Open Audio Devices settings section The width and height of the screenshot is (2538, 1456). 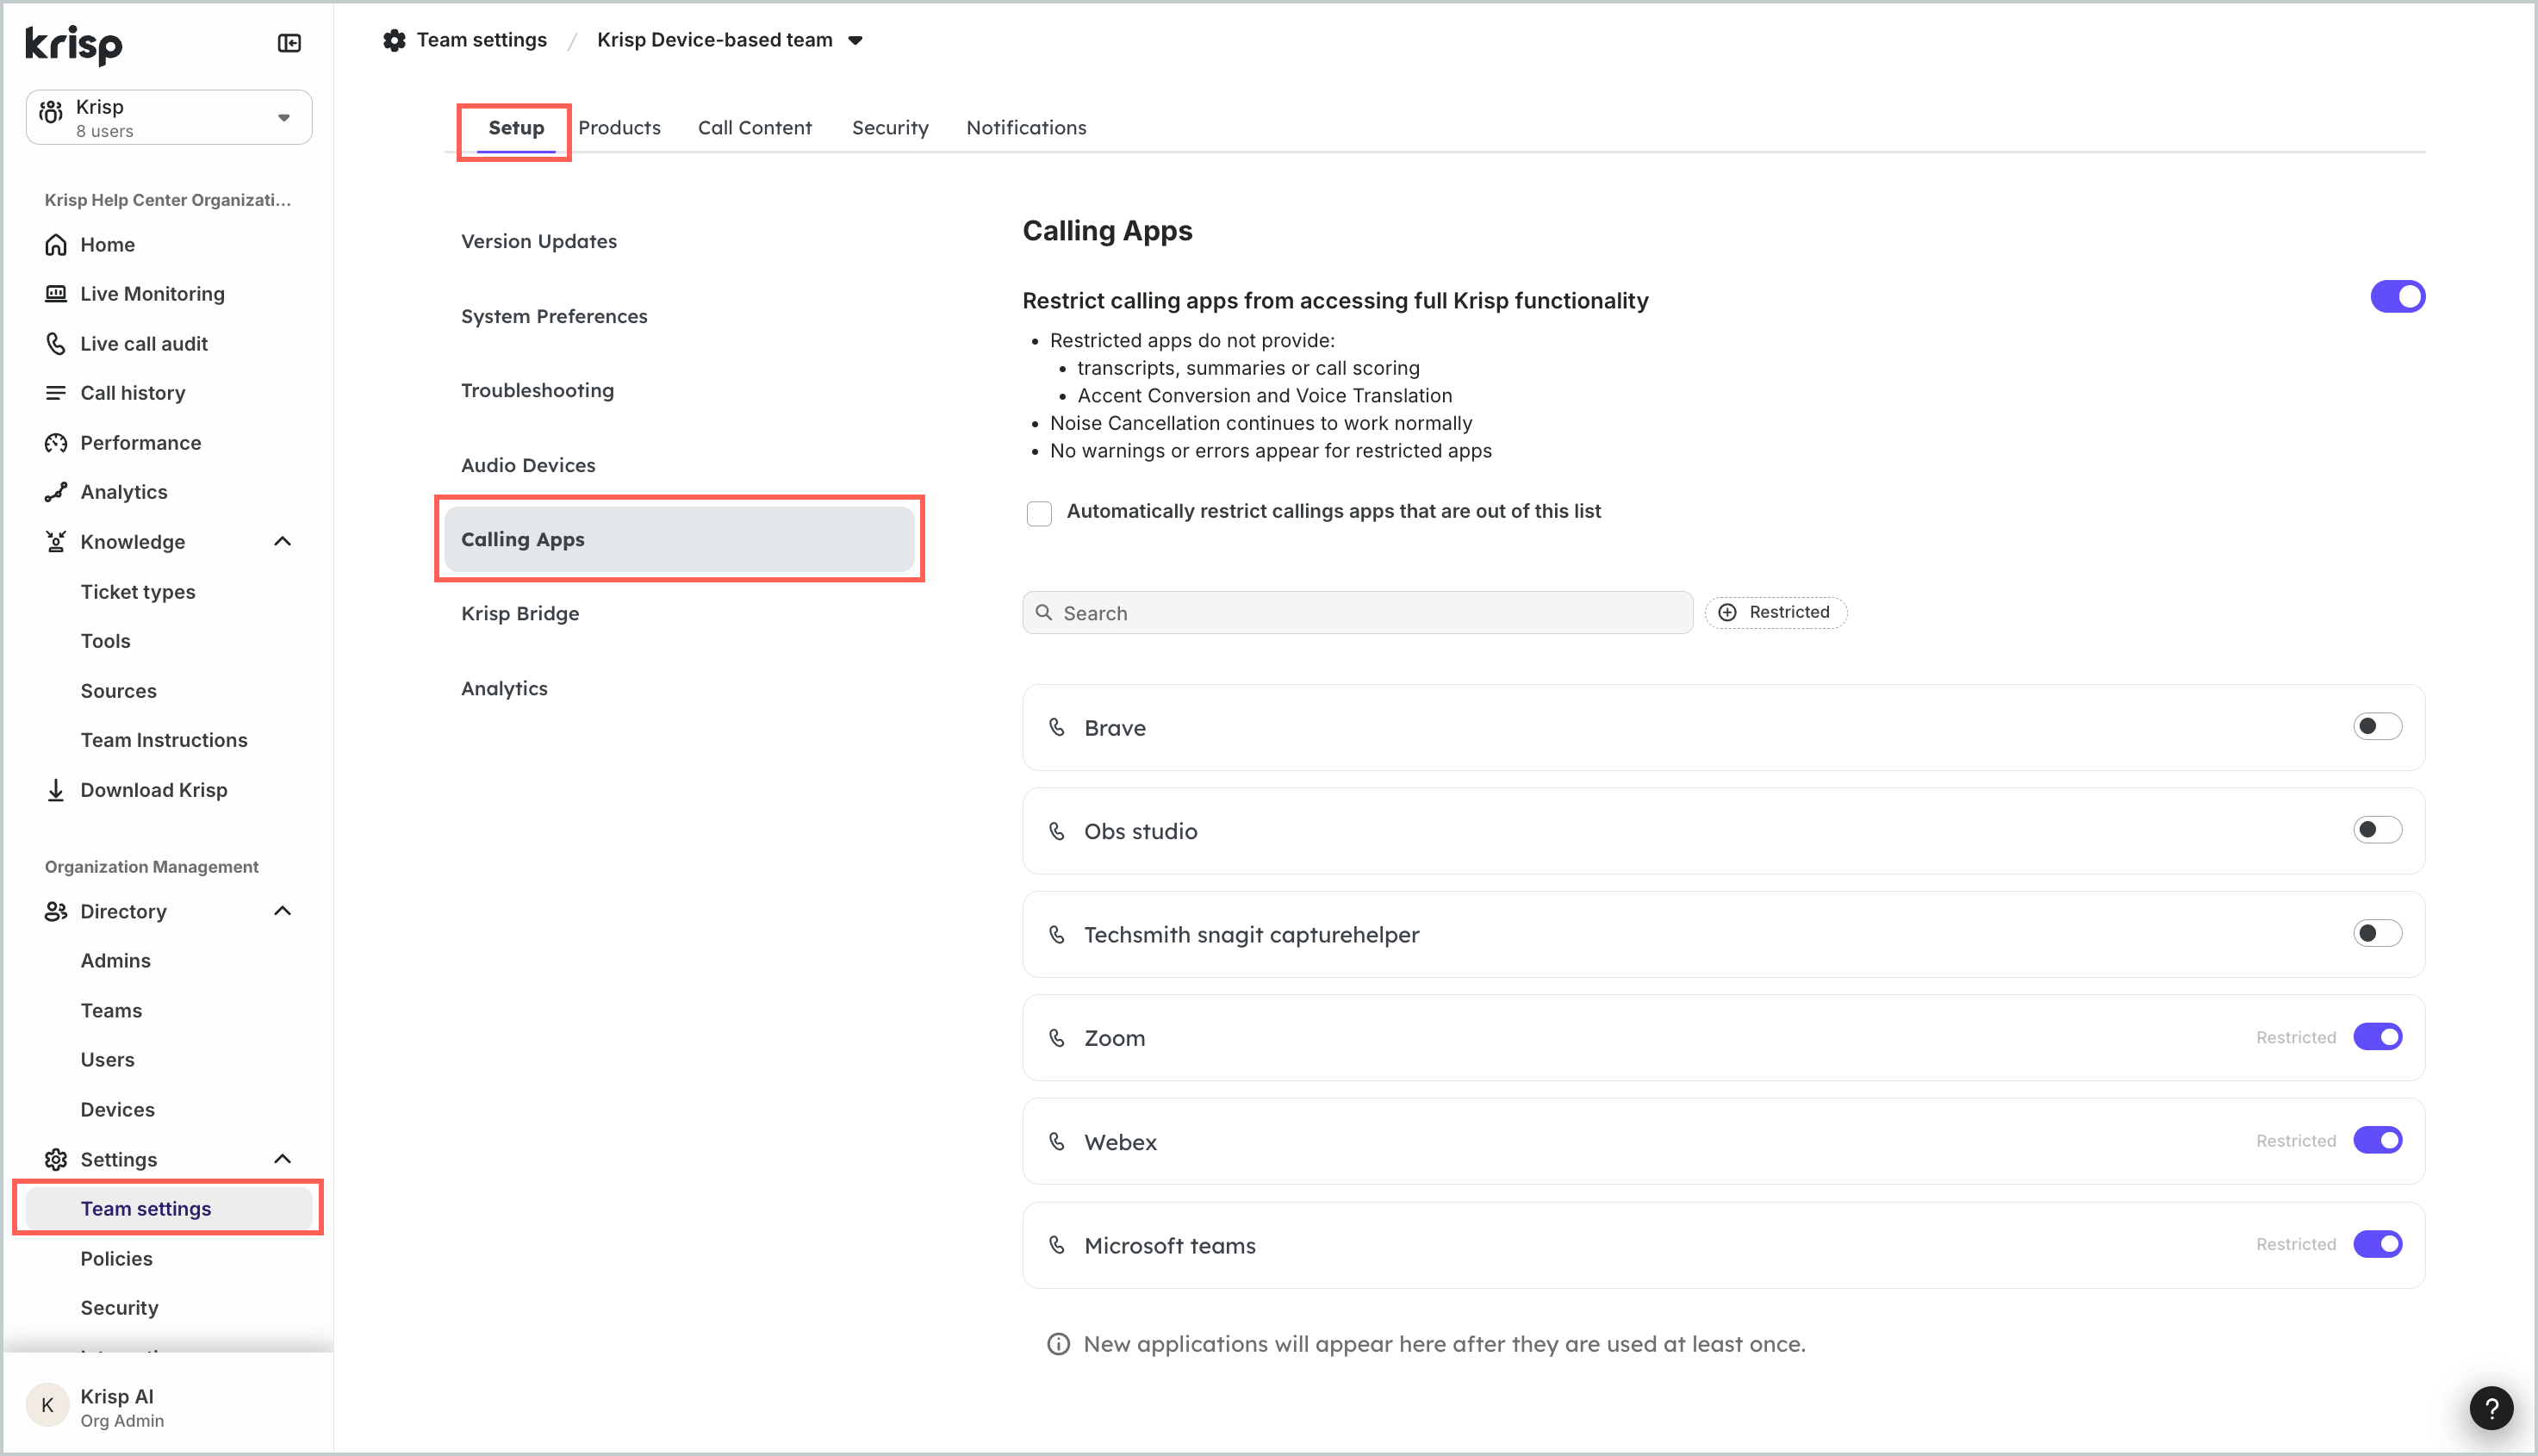click(x=528, y=466)
